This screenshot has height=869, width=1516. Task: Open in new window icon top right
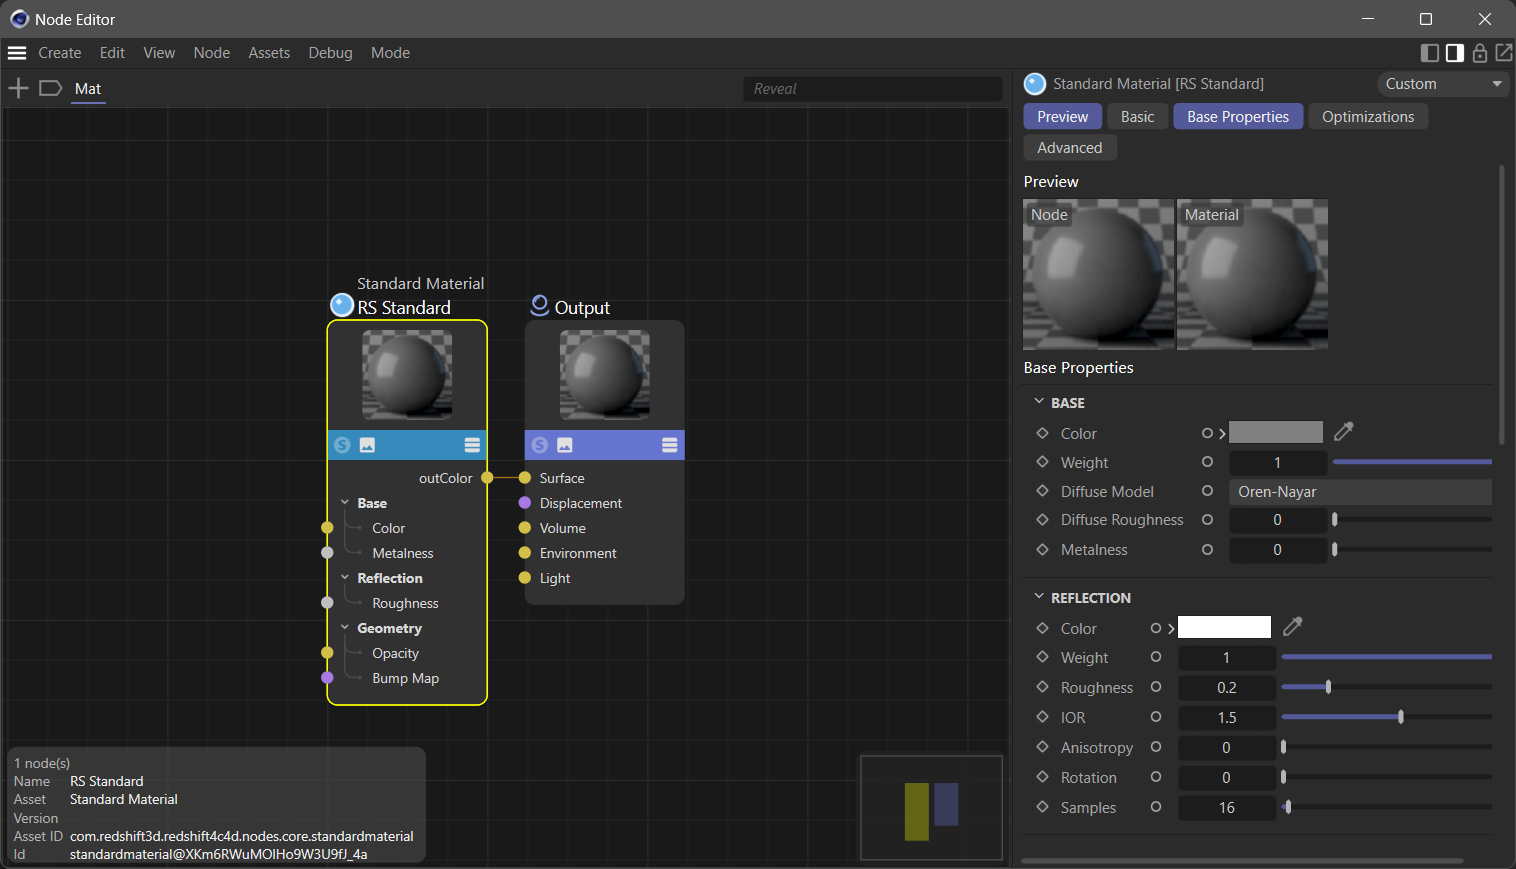pos(1504,53)
